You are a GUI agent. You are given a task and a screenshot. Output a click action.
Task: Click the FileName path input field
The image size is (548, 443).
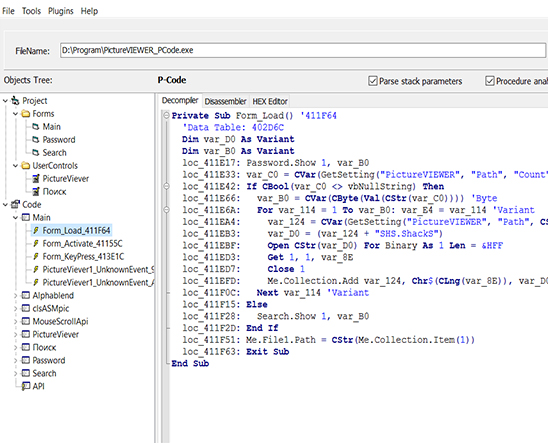click(303, 50)
